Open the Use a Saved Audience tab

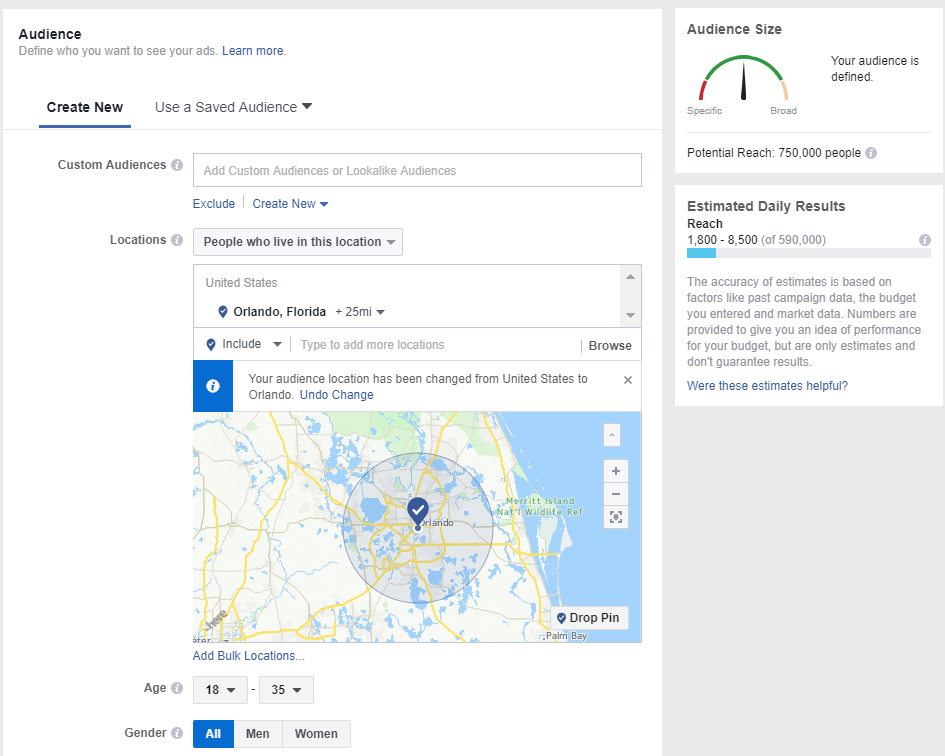point(233,107)
